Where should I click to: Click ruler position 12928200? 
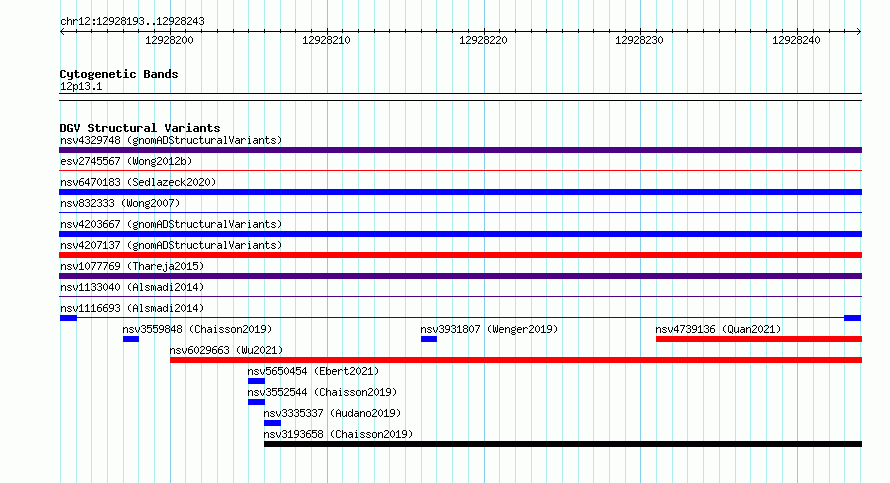[x=169, y=40]
